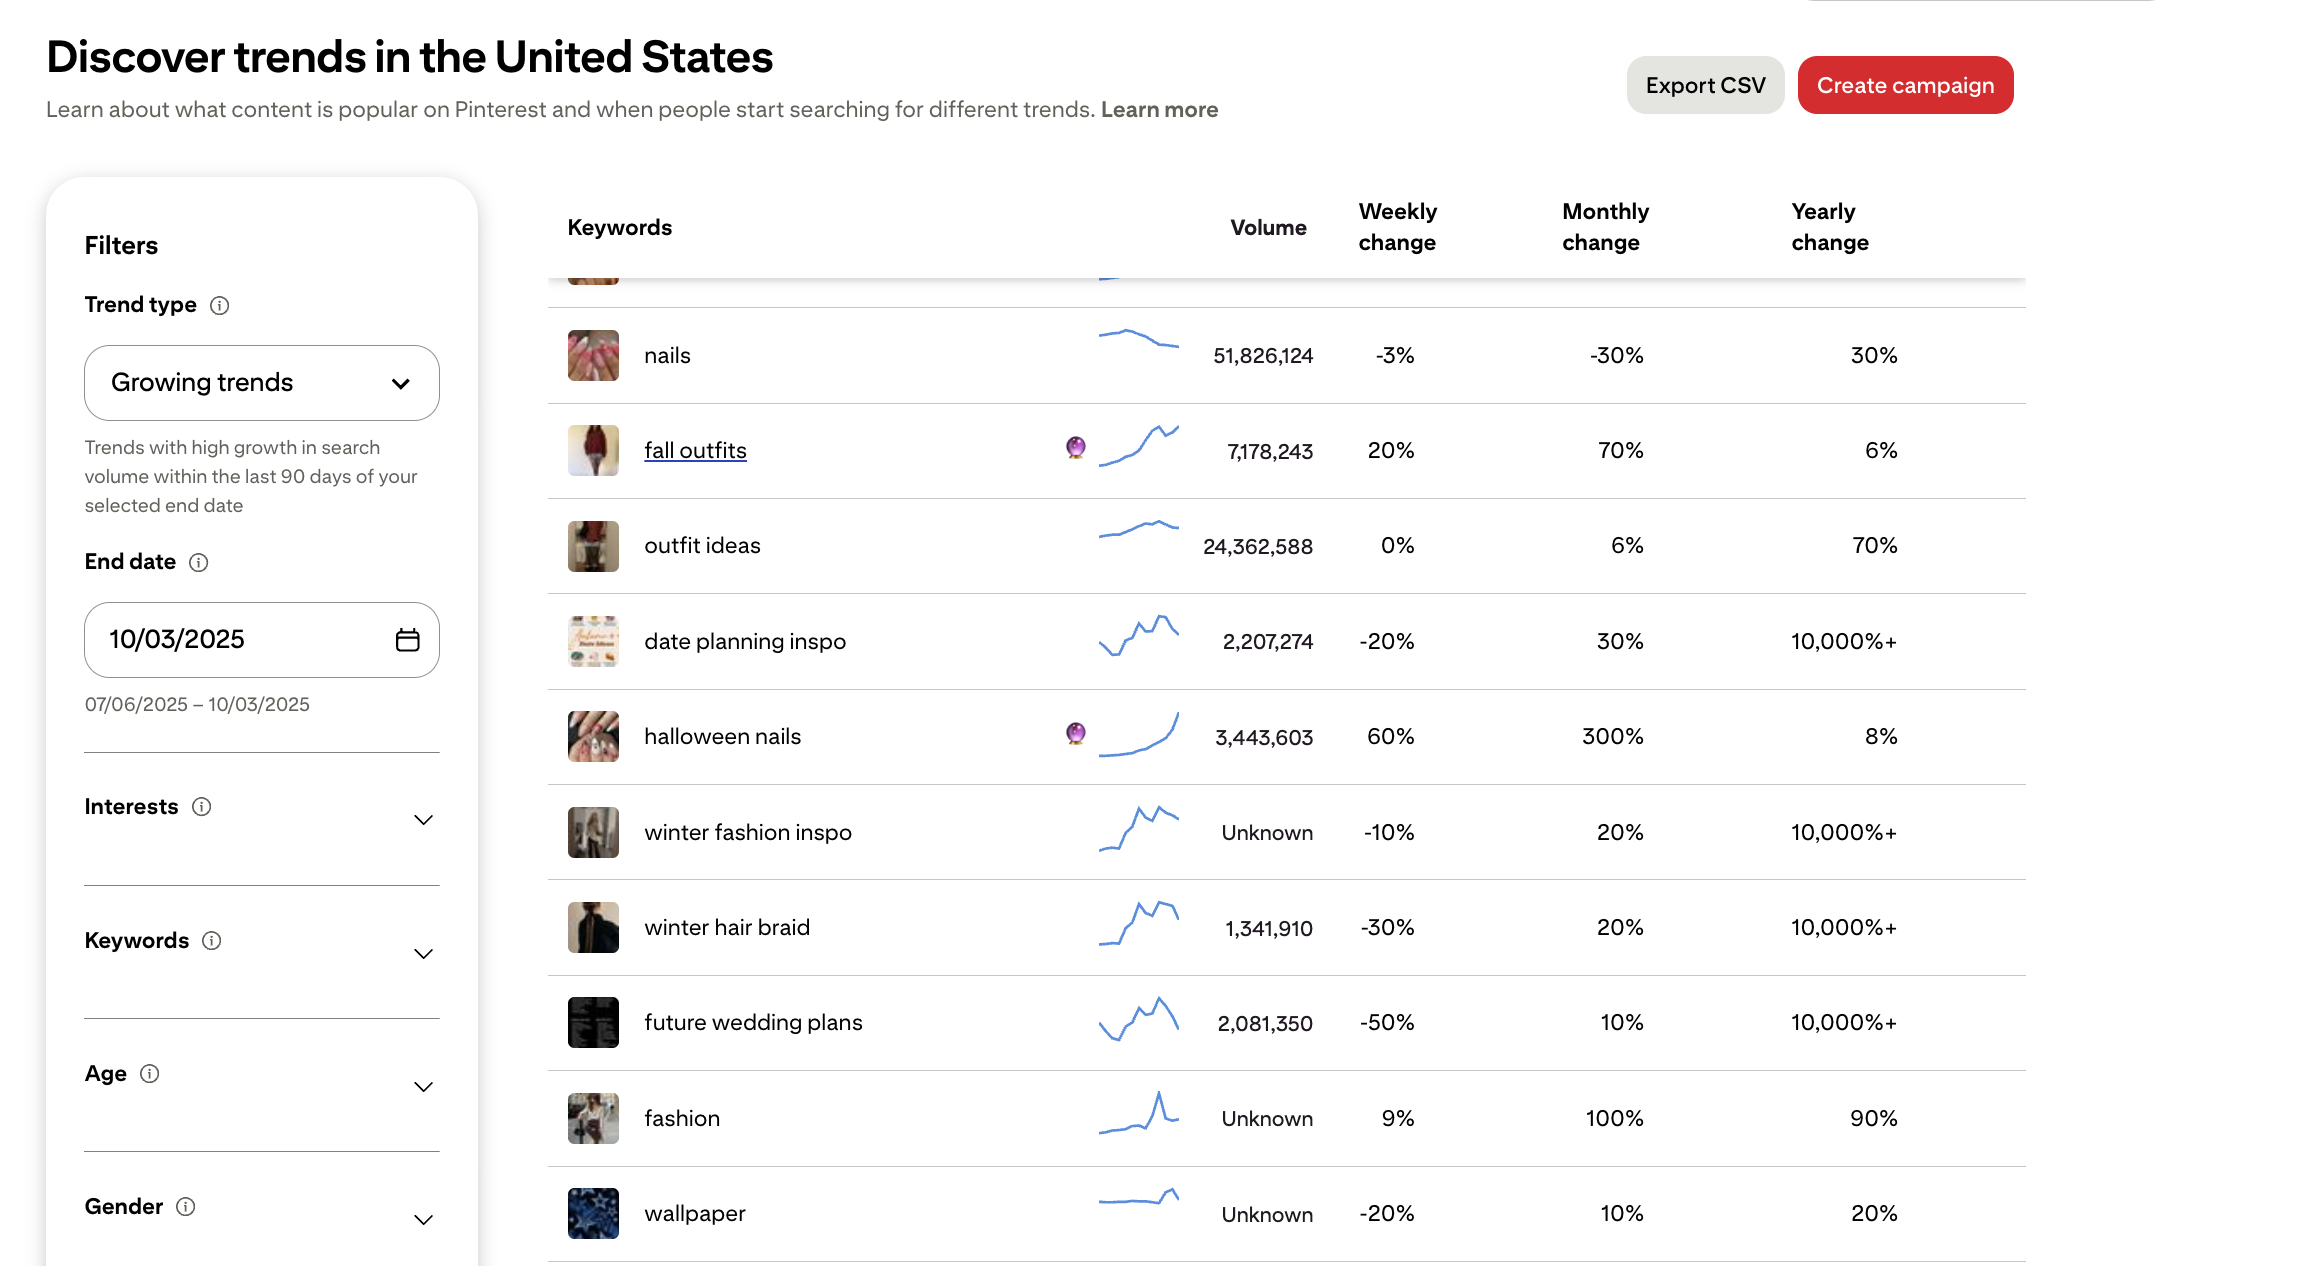Click the crystal ball icon beside fall outfits

coord(1076,447)
